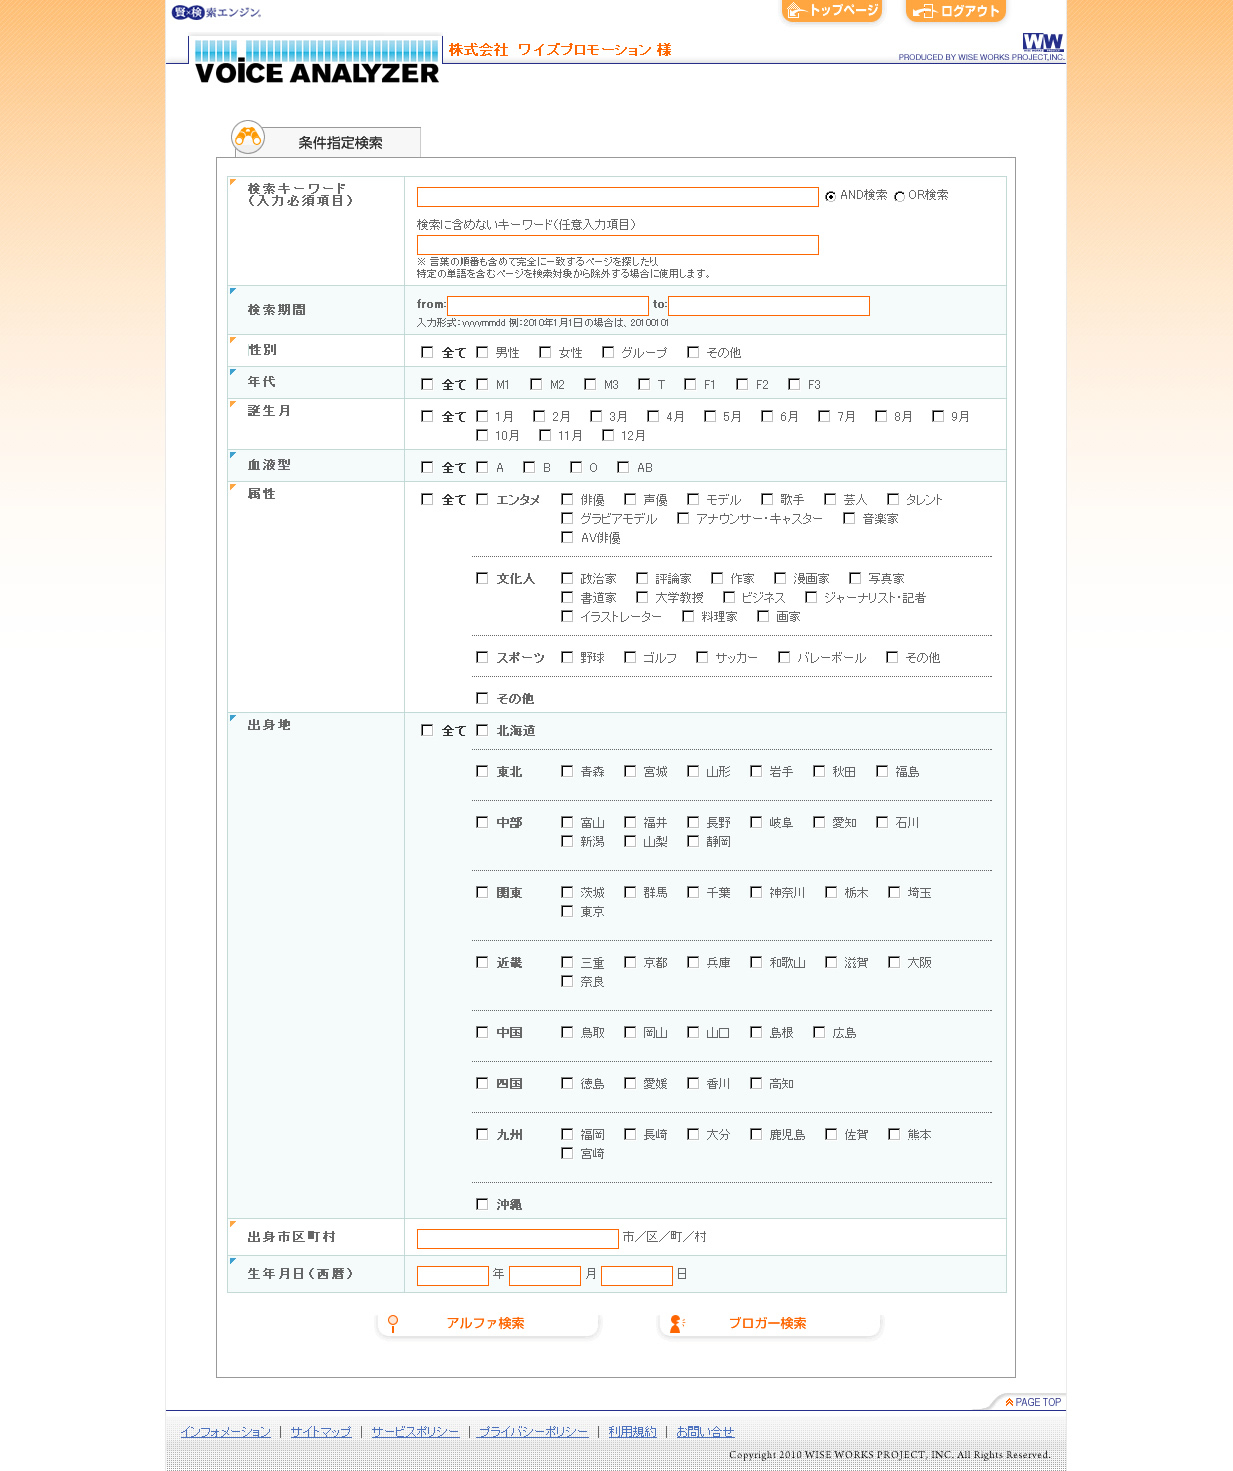Check the 政治家 checkbox
This screenshot has height=1471, width=1233.
(x=567, y=578)
